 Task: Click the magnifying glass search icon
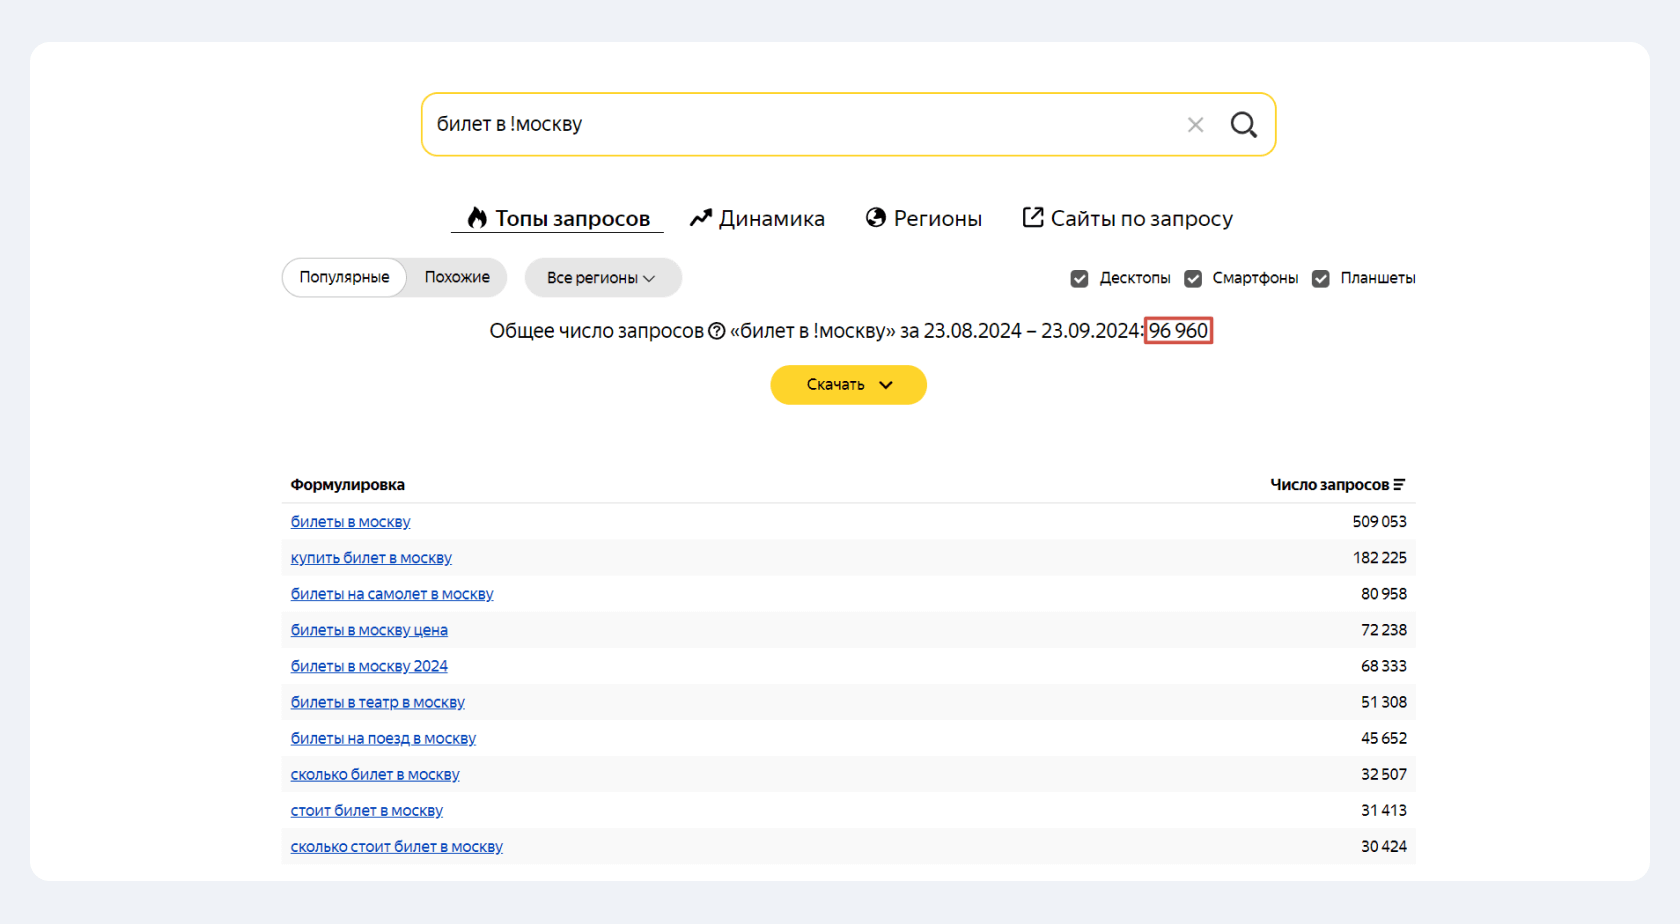pyautogui.click(x=1244, y=125)
